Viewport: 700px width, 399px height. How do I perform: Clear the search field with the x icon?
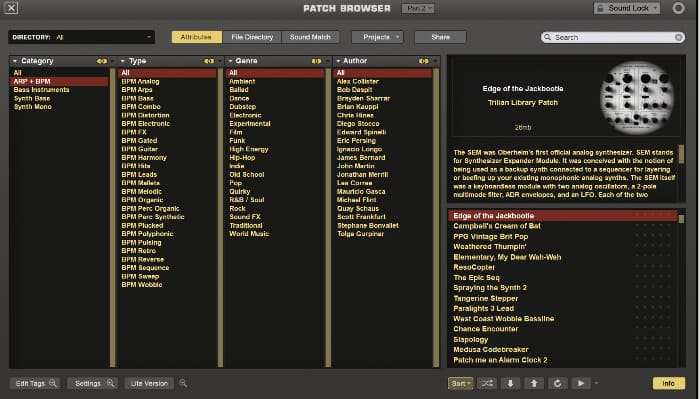pos(679,37)
